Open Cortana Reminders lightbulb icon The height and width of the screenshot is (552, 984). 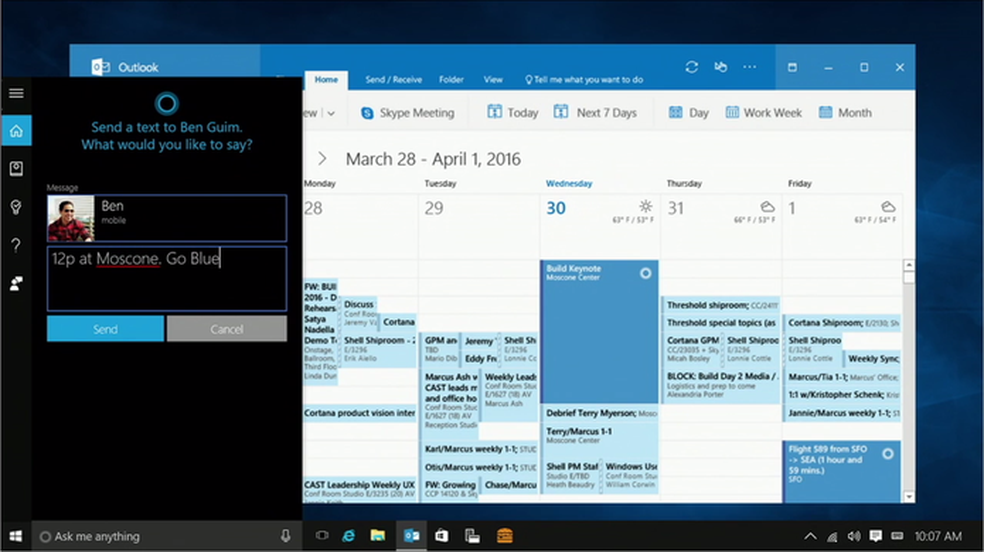(x=16, y=207)
